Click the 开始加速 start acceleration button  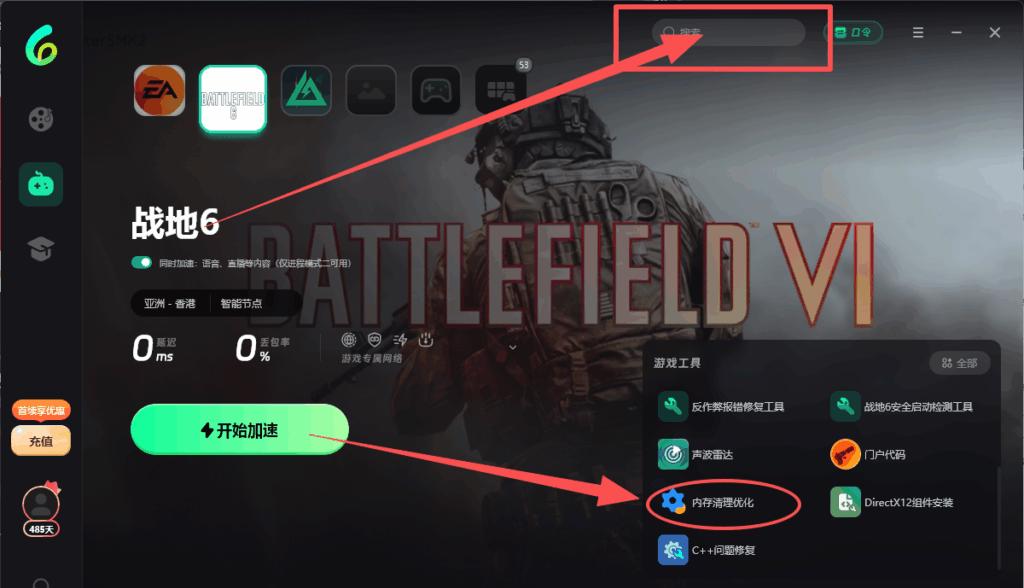tap(240, 430)
